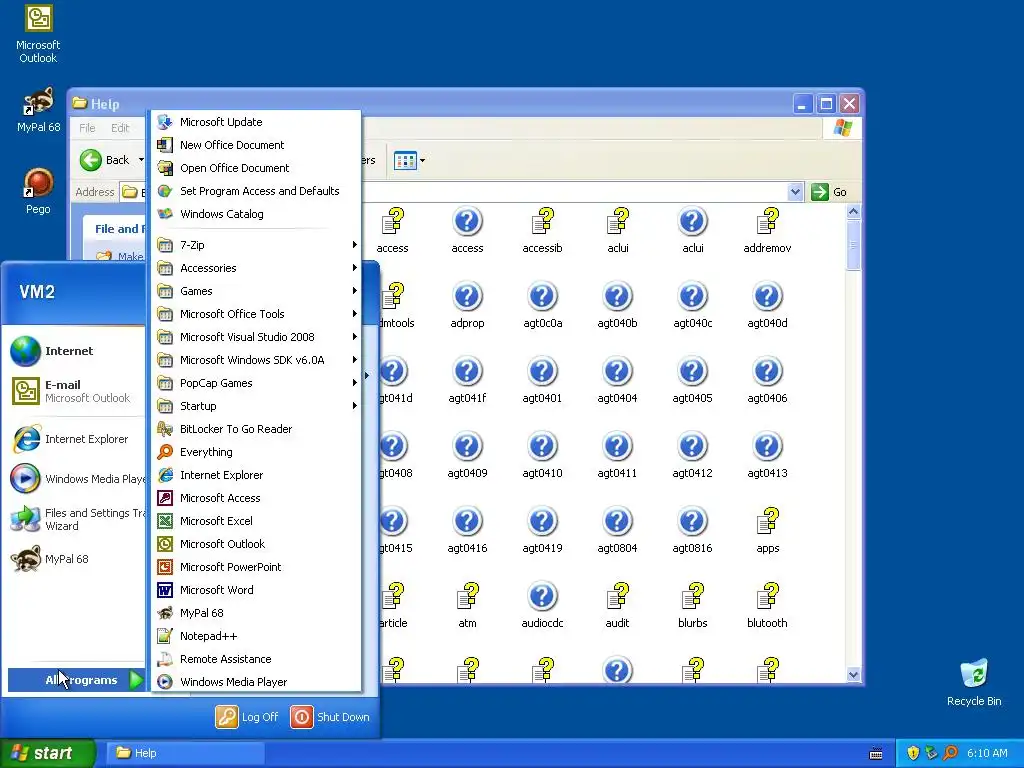Select the agt0413 help file
Image resolution: width=1024 pixels, height=768 pixels.
click(767, 455)
